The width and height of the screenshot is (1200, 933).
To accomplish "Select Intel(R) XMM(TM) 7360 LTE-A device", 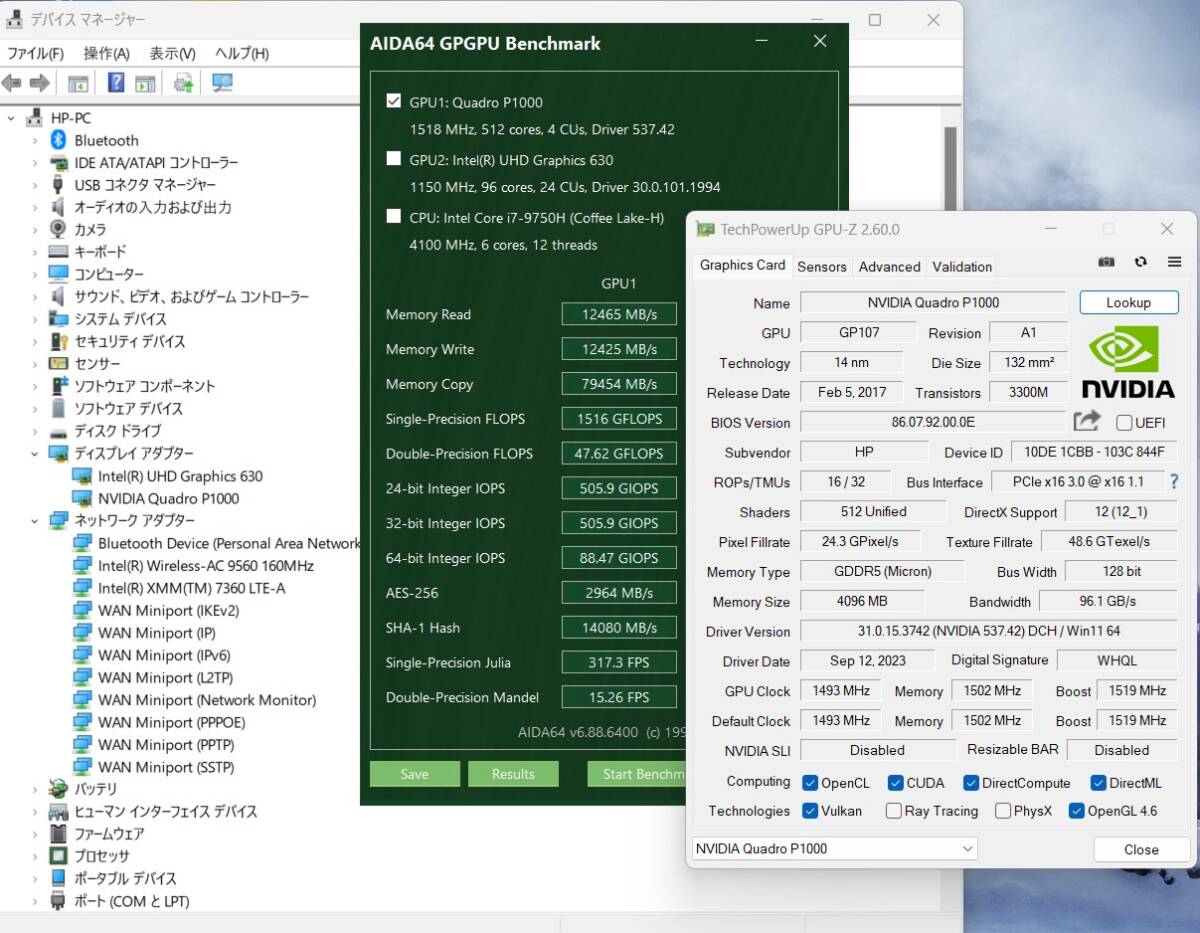I will (x=191, y=588).
